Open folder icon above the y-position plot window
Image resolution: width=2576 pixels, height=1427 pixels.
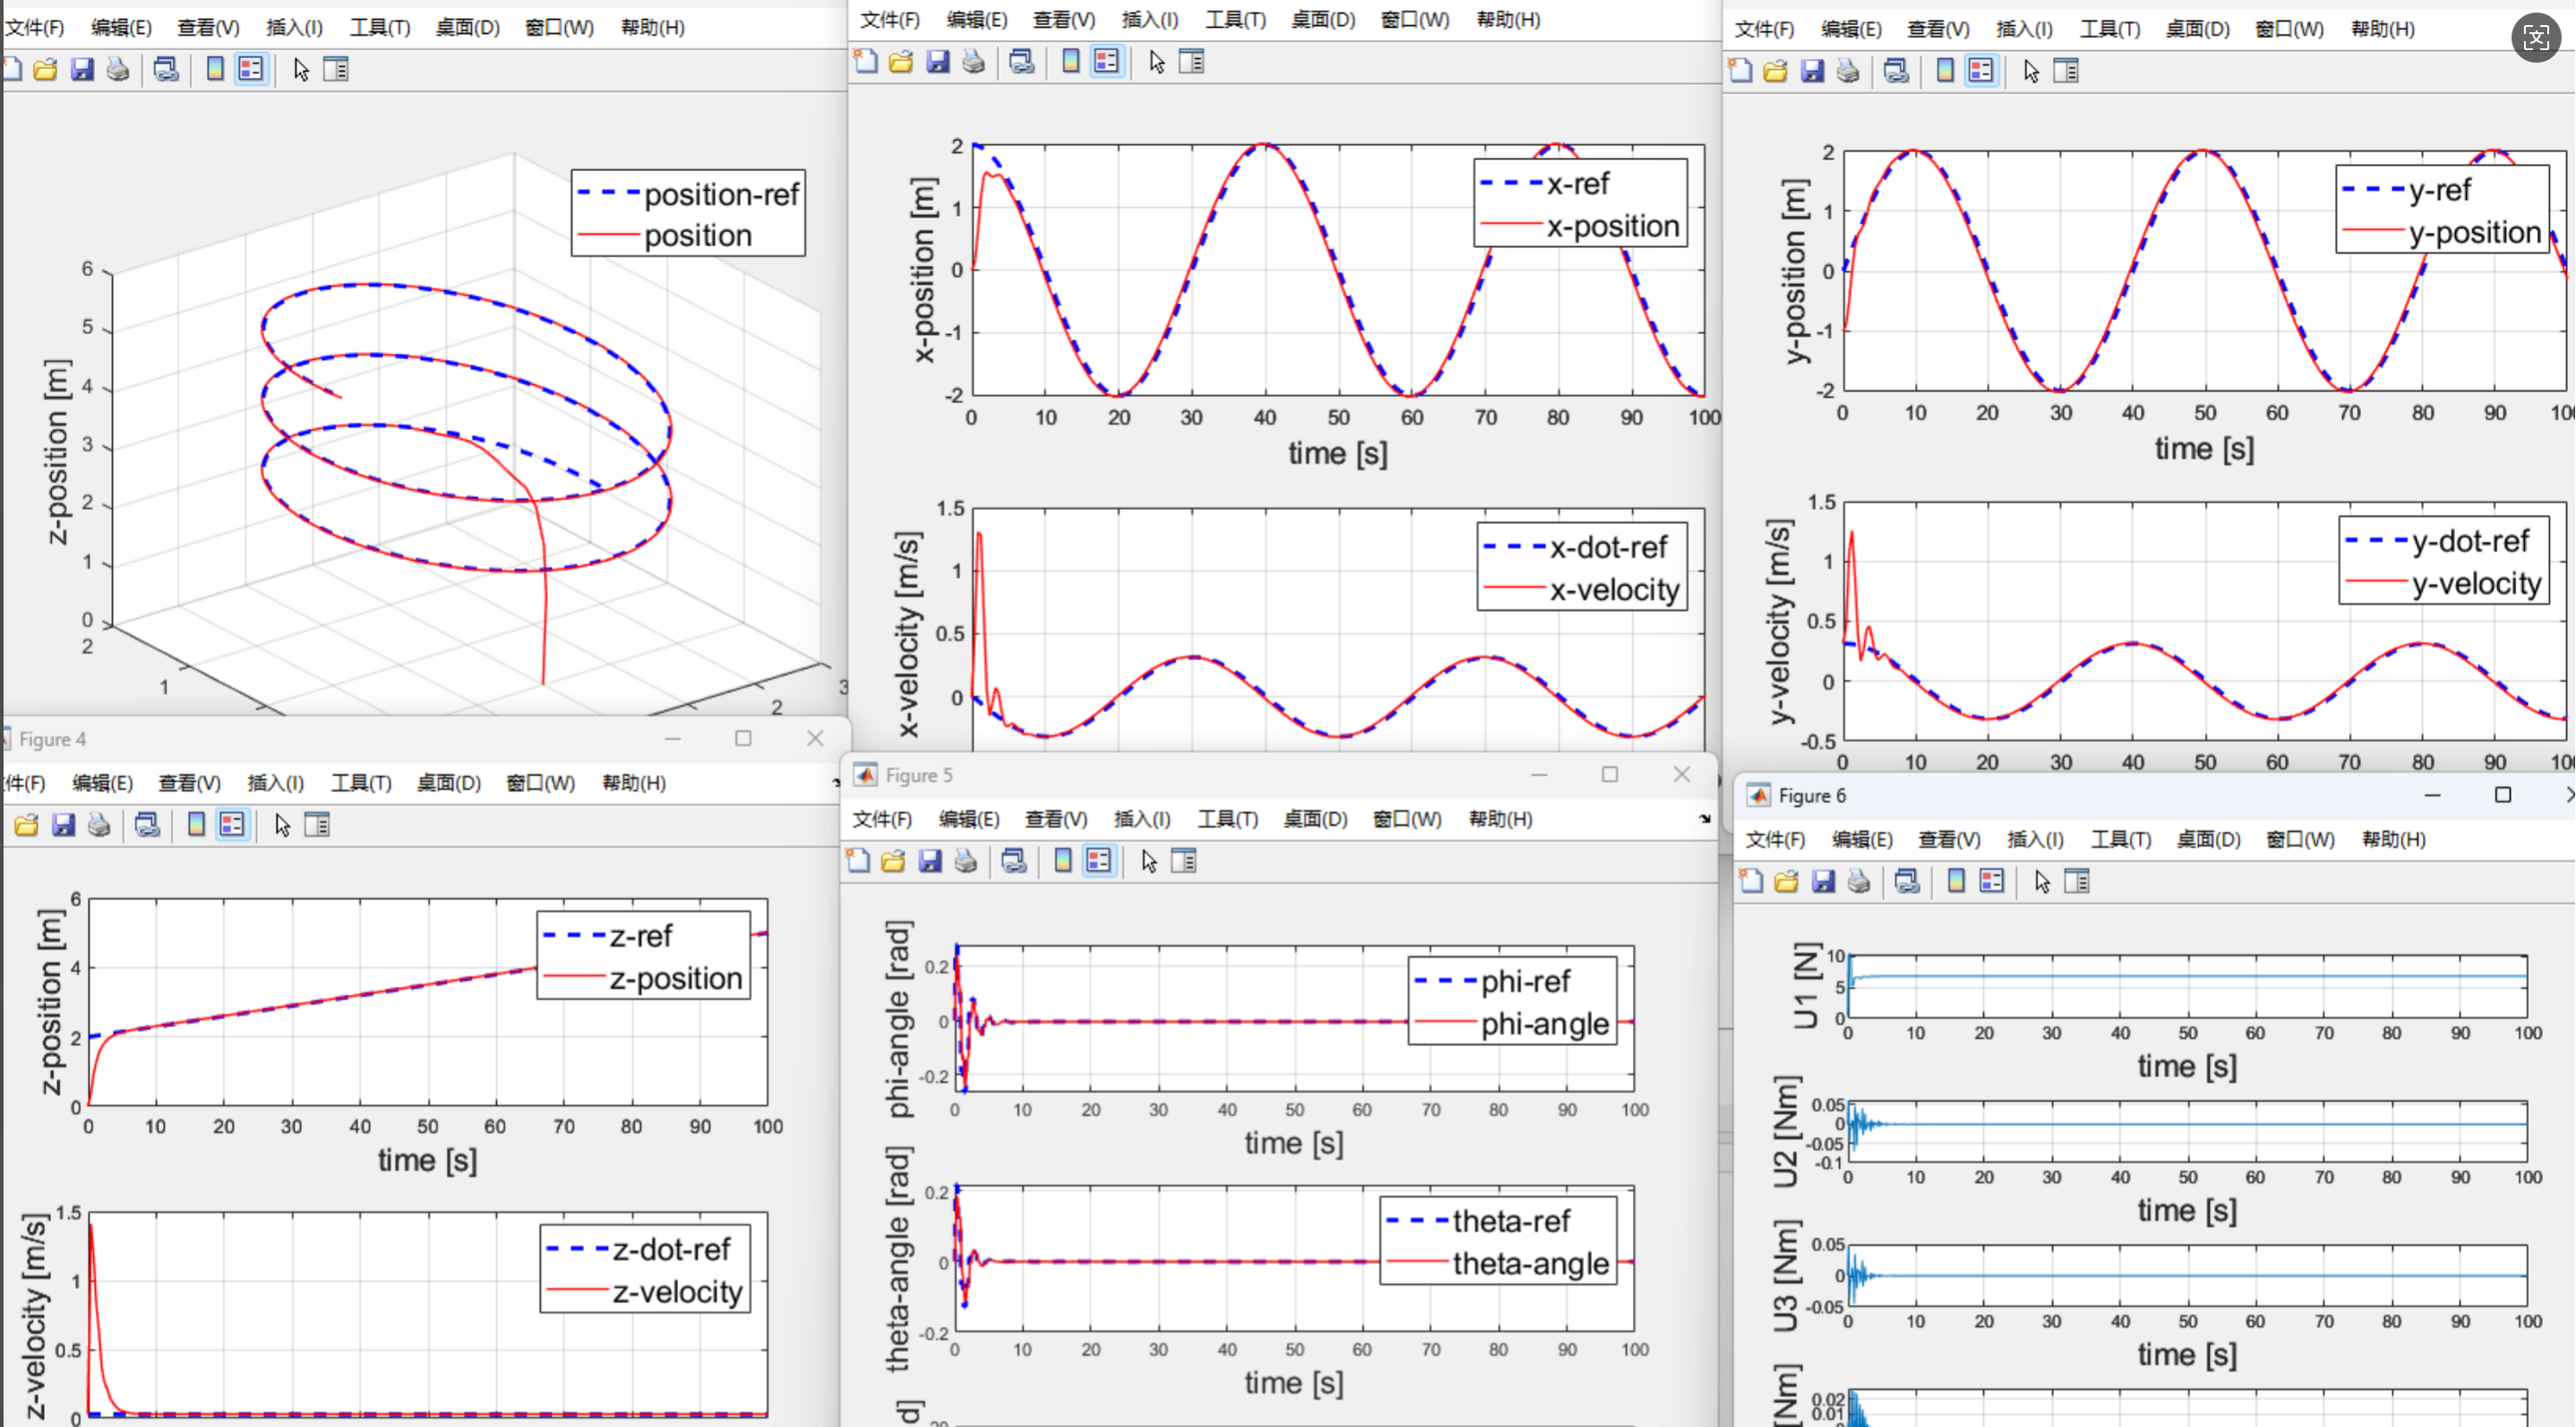pyautogui.click(x=1776, y=71)
